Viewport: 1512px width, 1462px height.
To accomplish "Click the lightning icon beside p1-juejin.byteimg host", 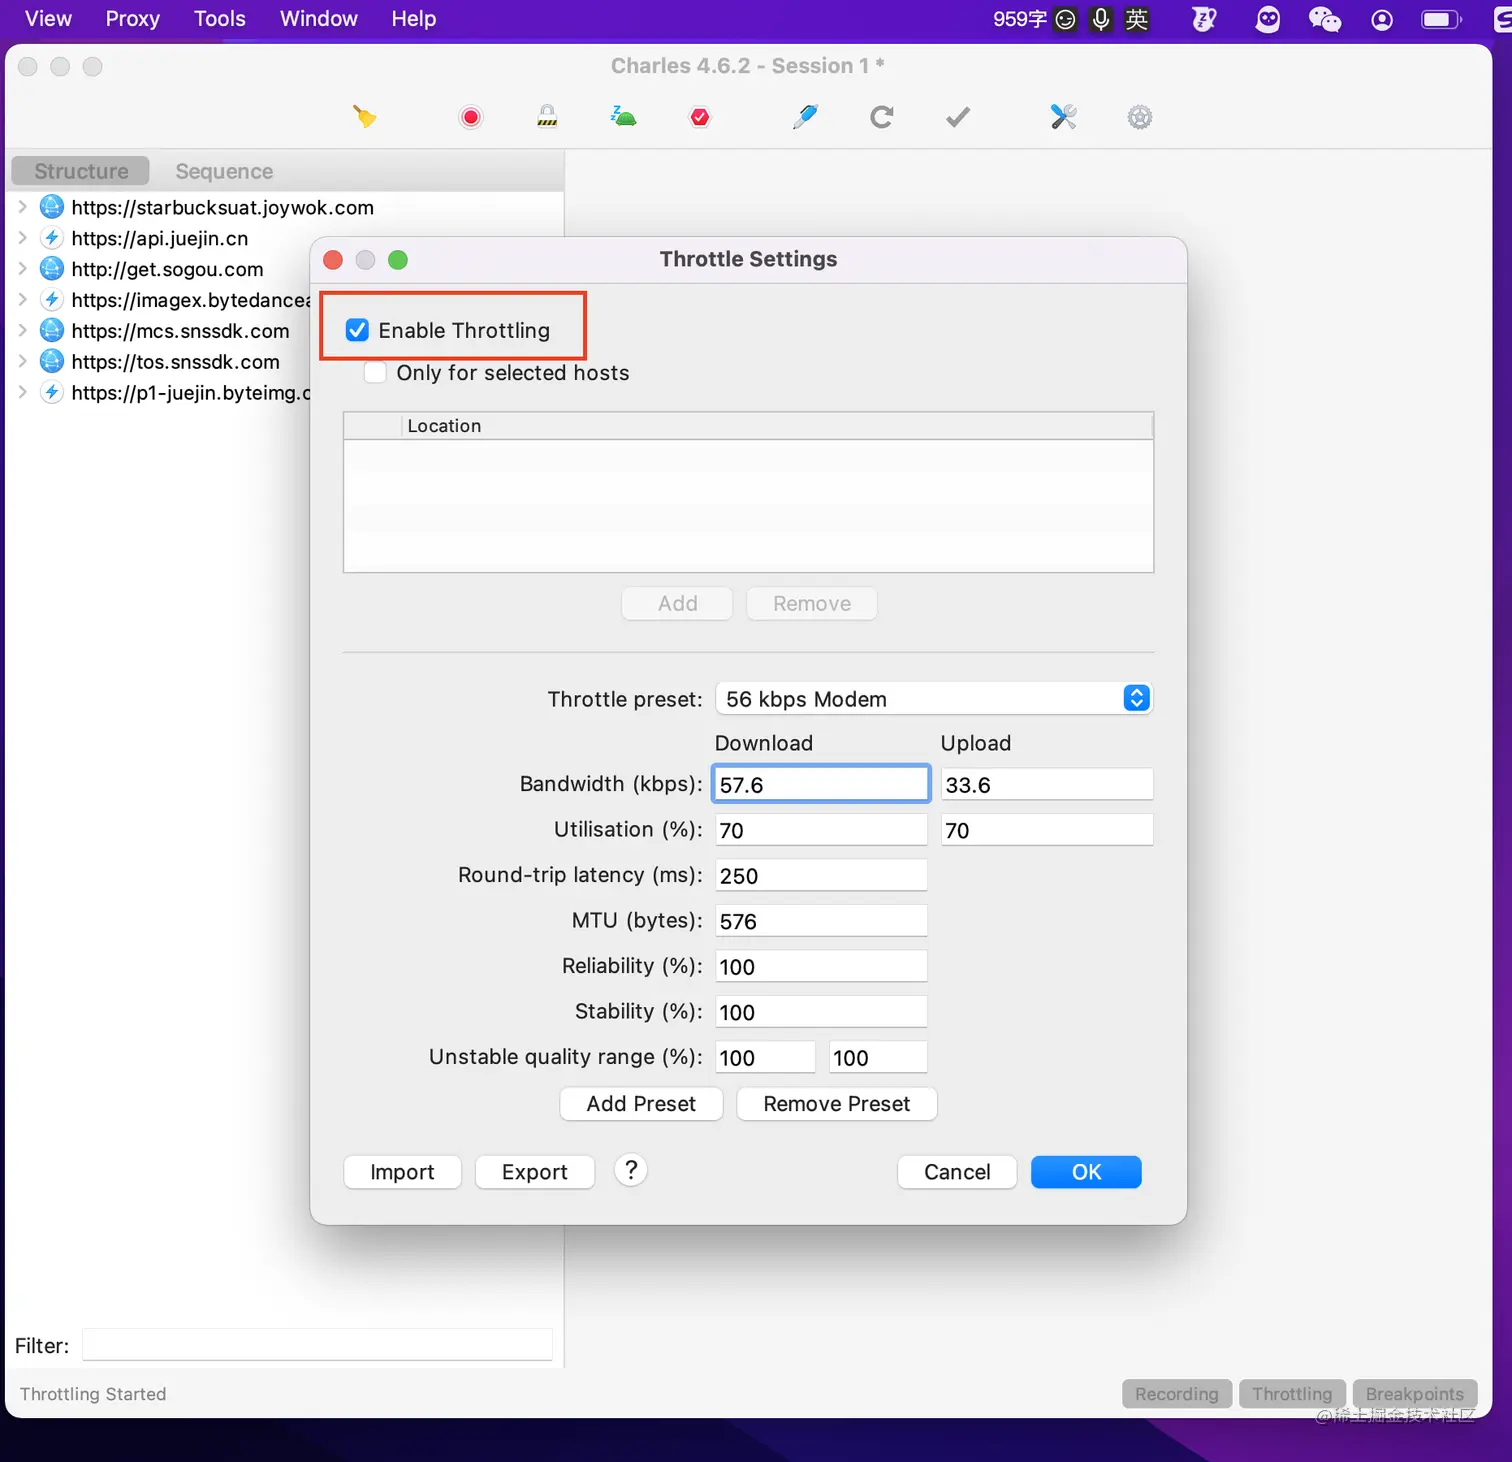I will click(x=52, y=393).
